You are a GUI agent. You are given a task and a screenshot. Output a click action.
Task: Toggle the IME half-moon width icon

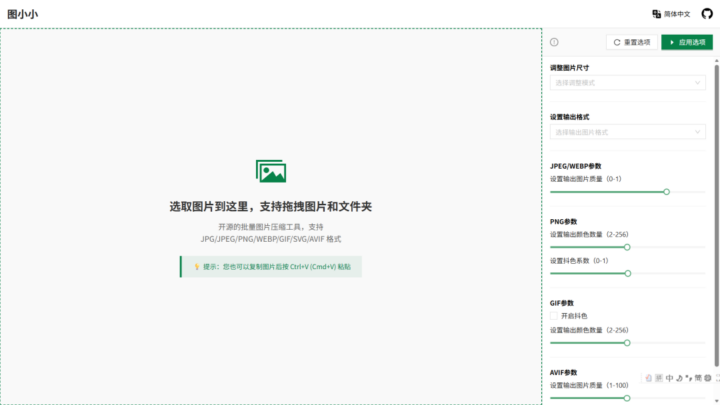click(x=679, y=378)
